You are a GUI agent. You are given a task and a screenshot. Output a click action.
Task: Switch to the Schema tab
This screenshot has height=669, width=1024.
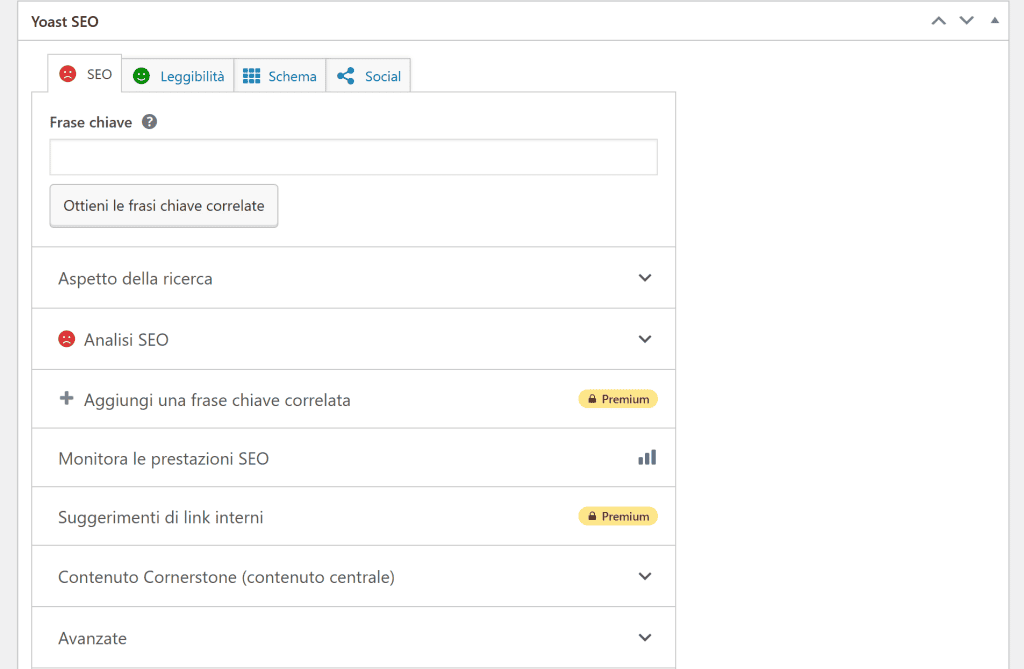tap(280, 76)
